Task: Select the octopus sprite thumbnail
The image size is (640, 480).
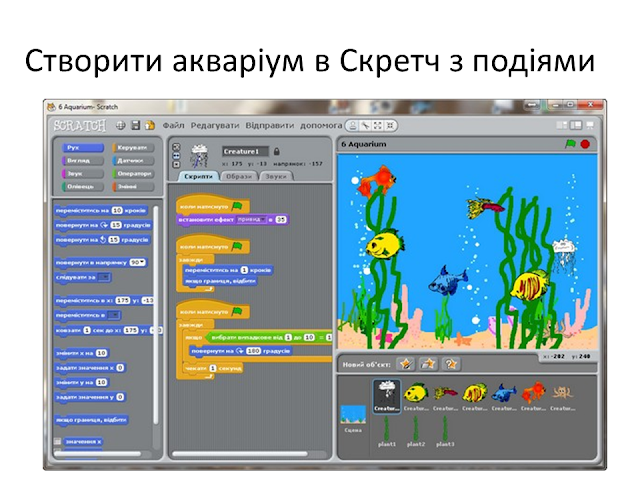Action: click(x=562, y=396)
